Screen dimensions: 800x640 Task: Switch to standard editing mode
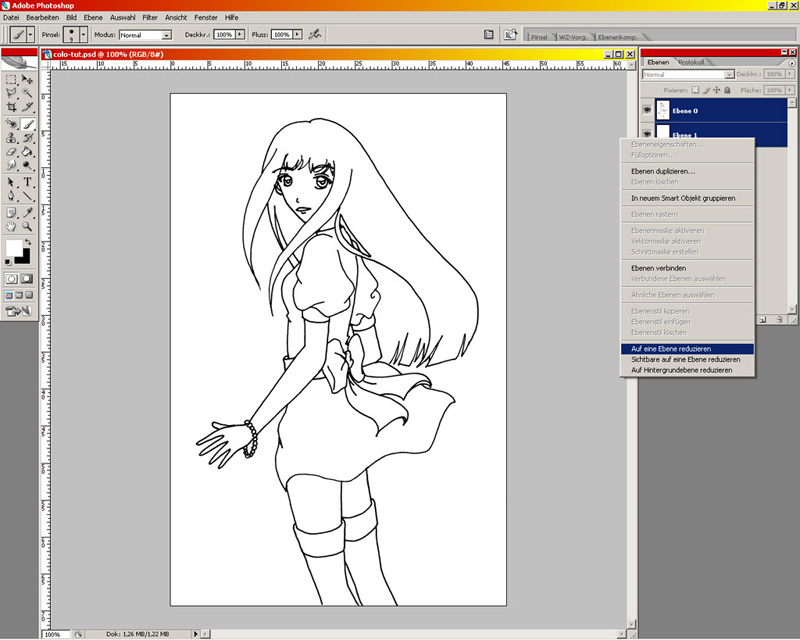(x=11, y=279)
